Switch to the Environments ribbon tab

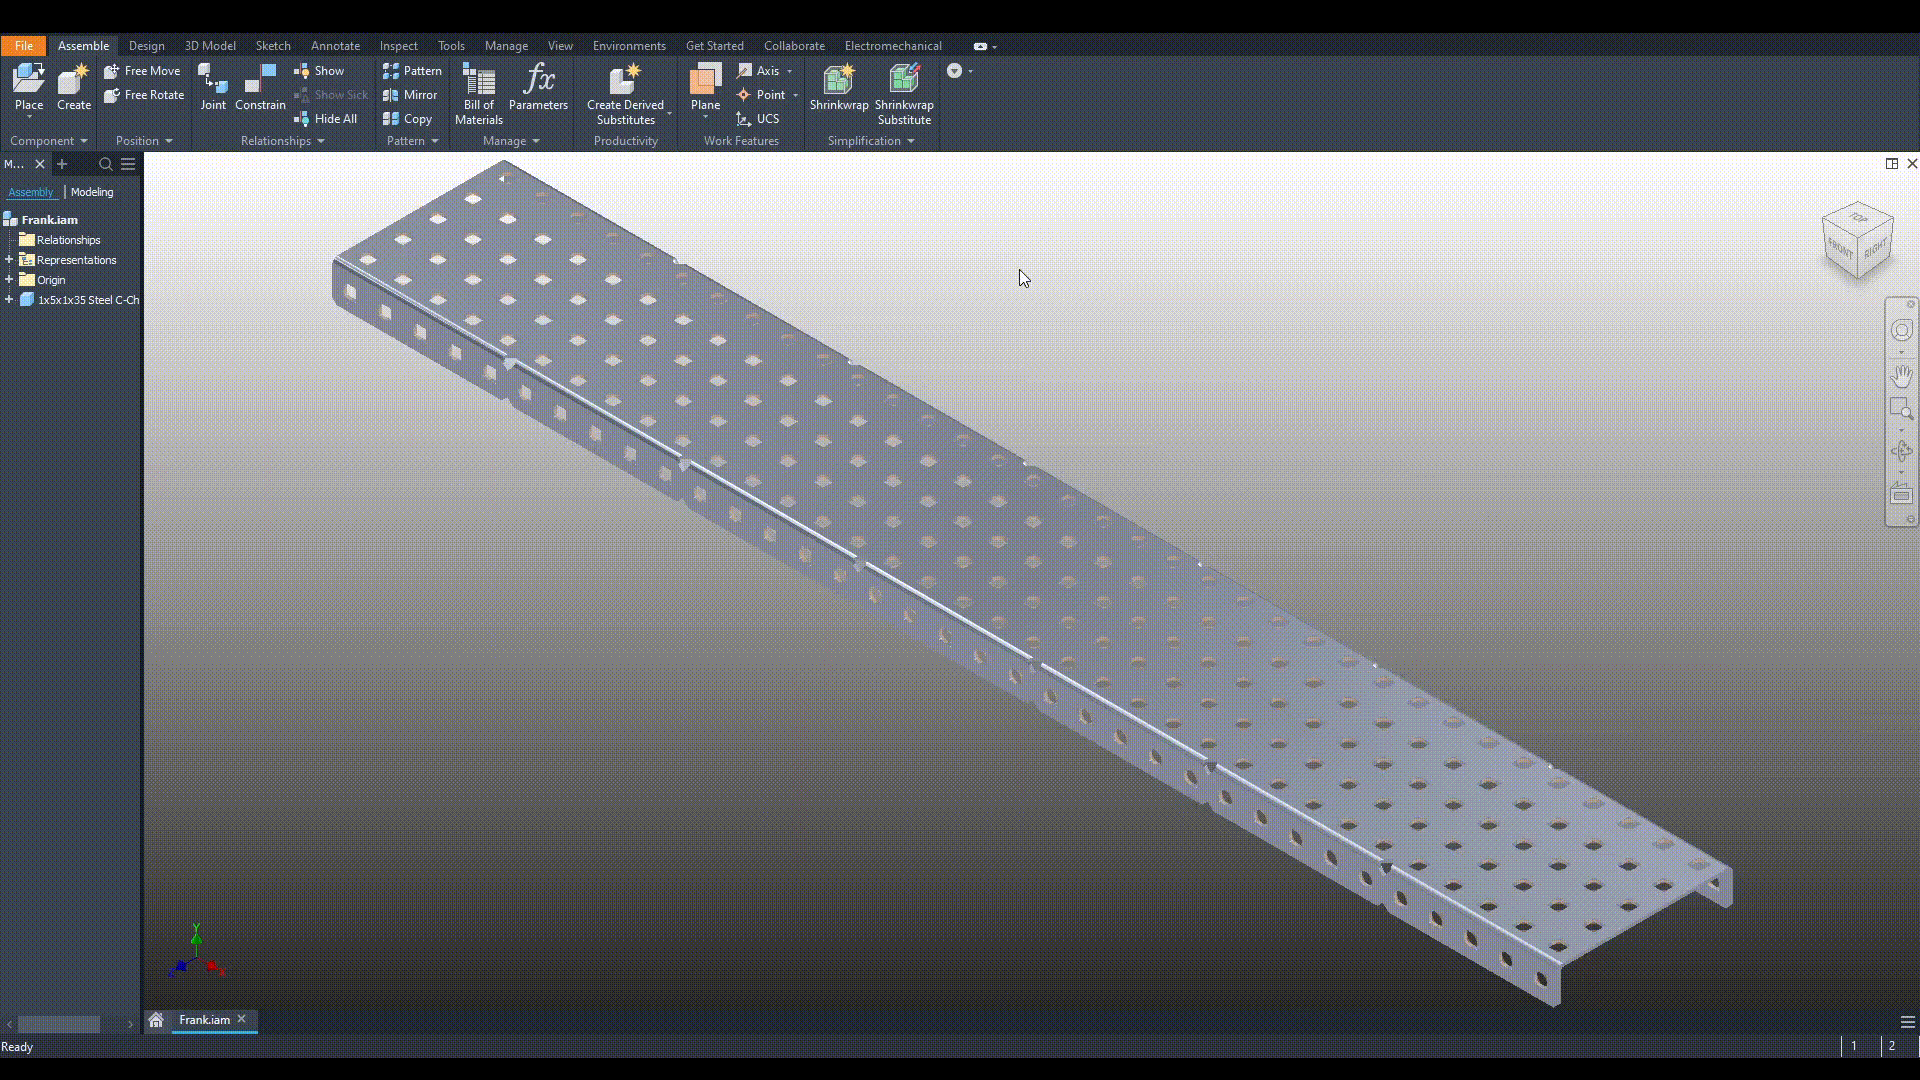[x=629, y=46]
